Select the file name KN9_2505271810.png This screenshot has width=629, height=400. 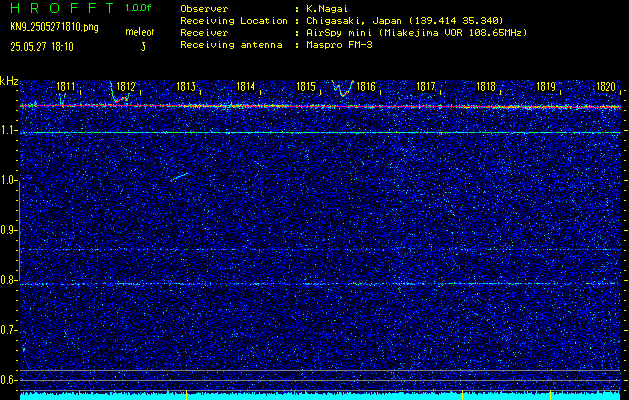54,27
